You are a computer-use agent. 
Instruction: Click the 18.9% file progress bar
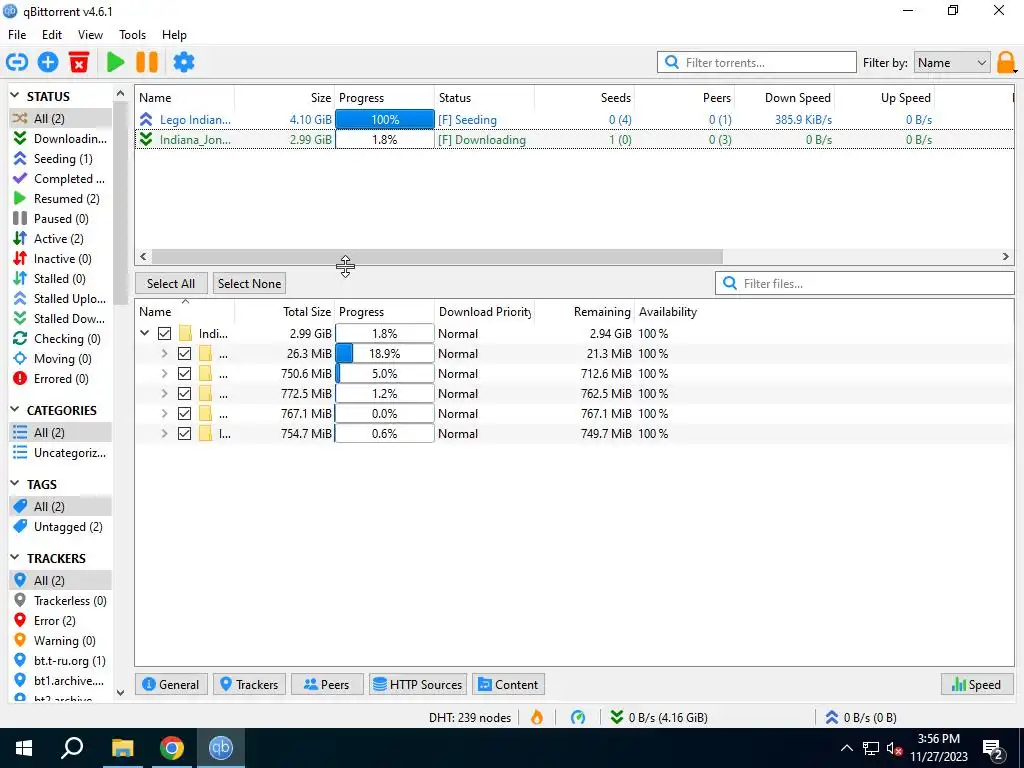click(x=385, y=354)
